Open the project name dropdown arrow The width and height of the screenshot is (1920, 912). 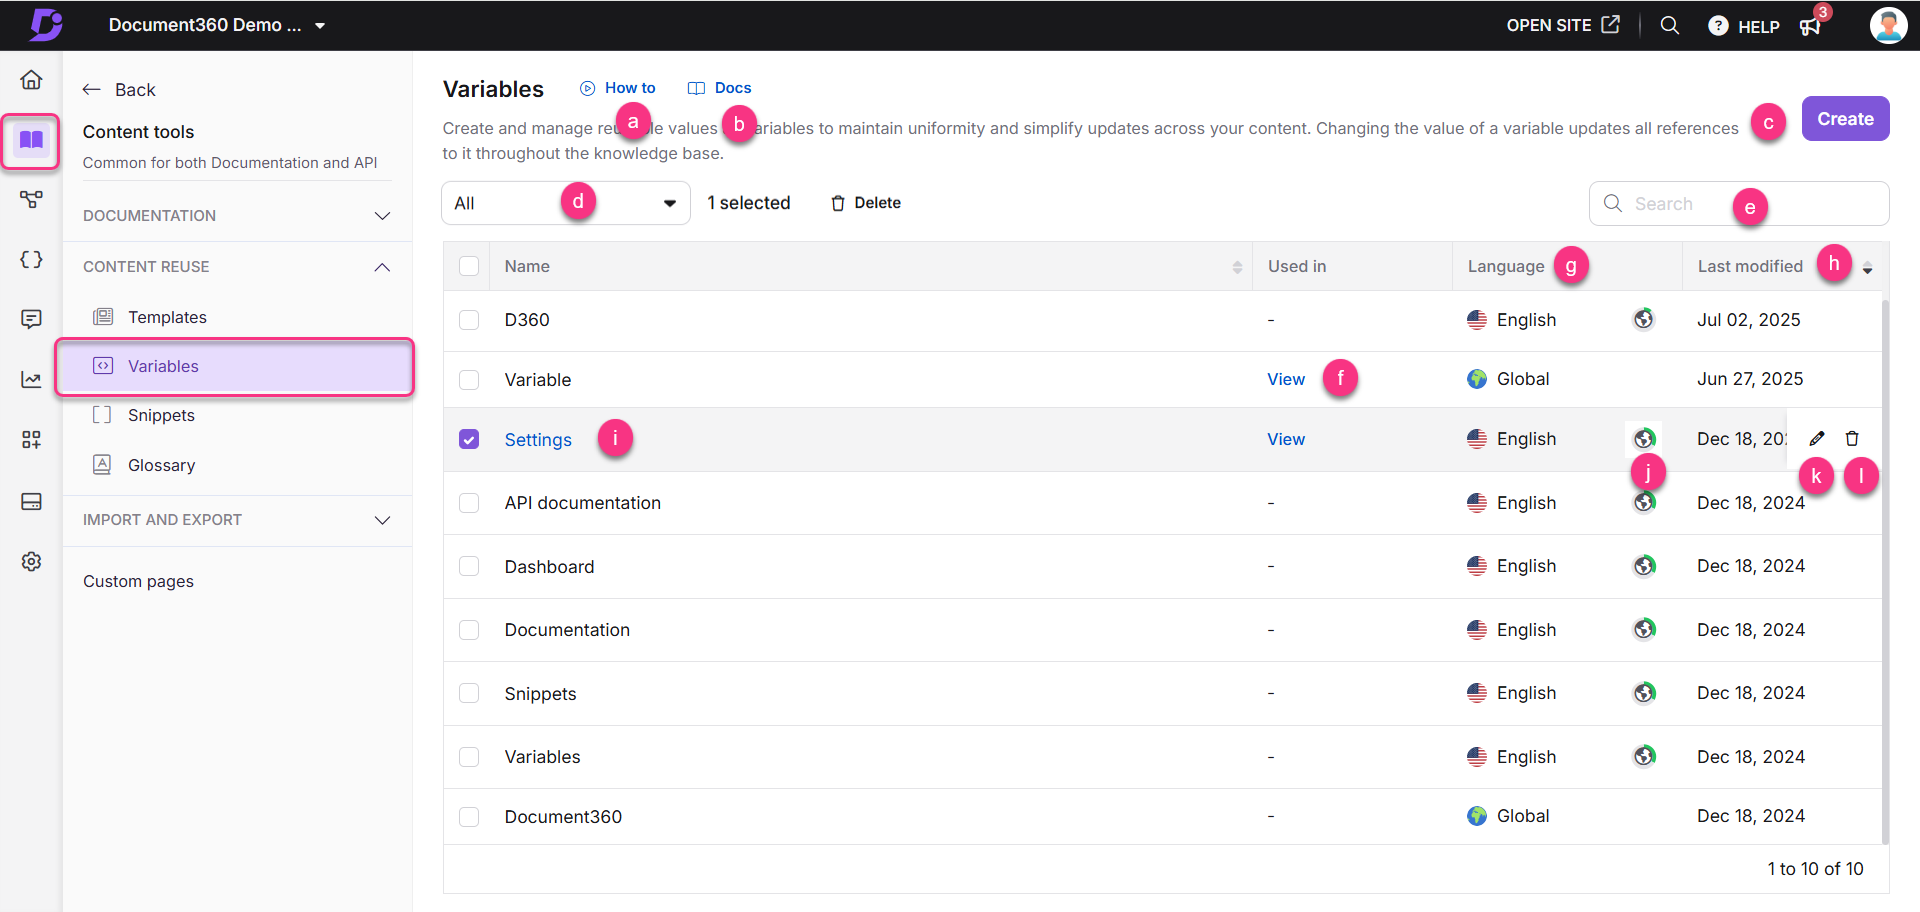click(320, 26)
